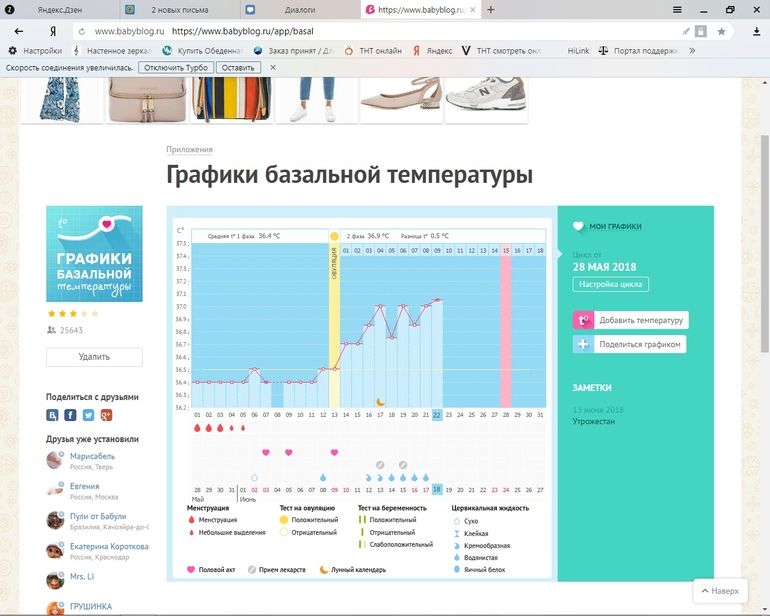Bookmark the page with the star icon

pos(721,31)
